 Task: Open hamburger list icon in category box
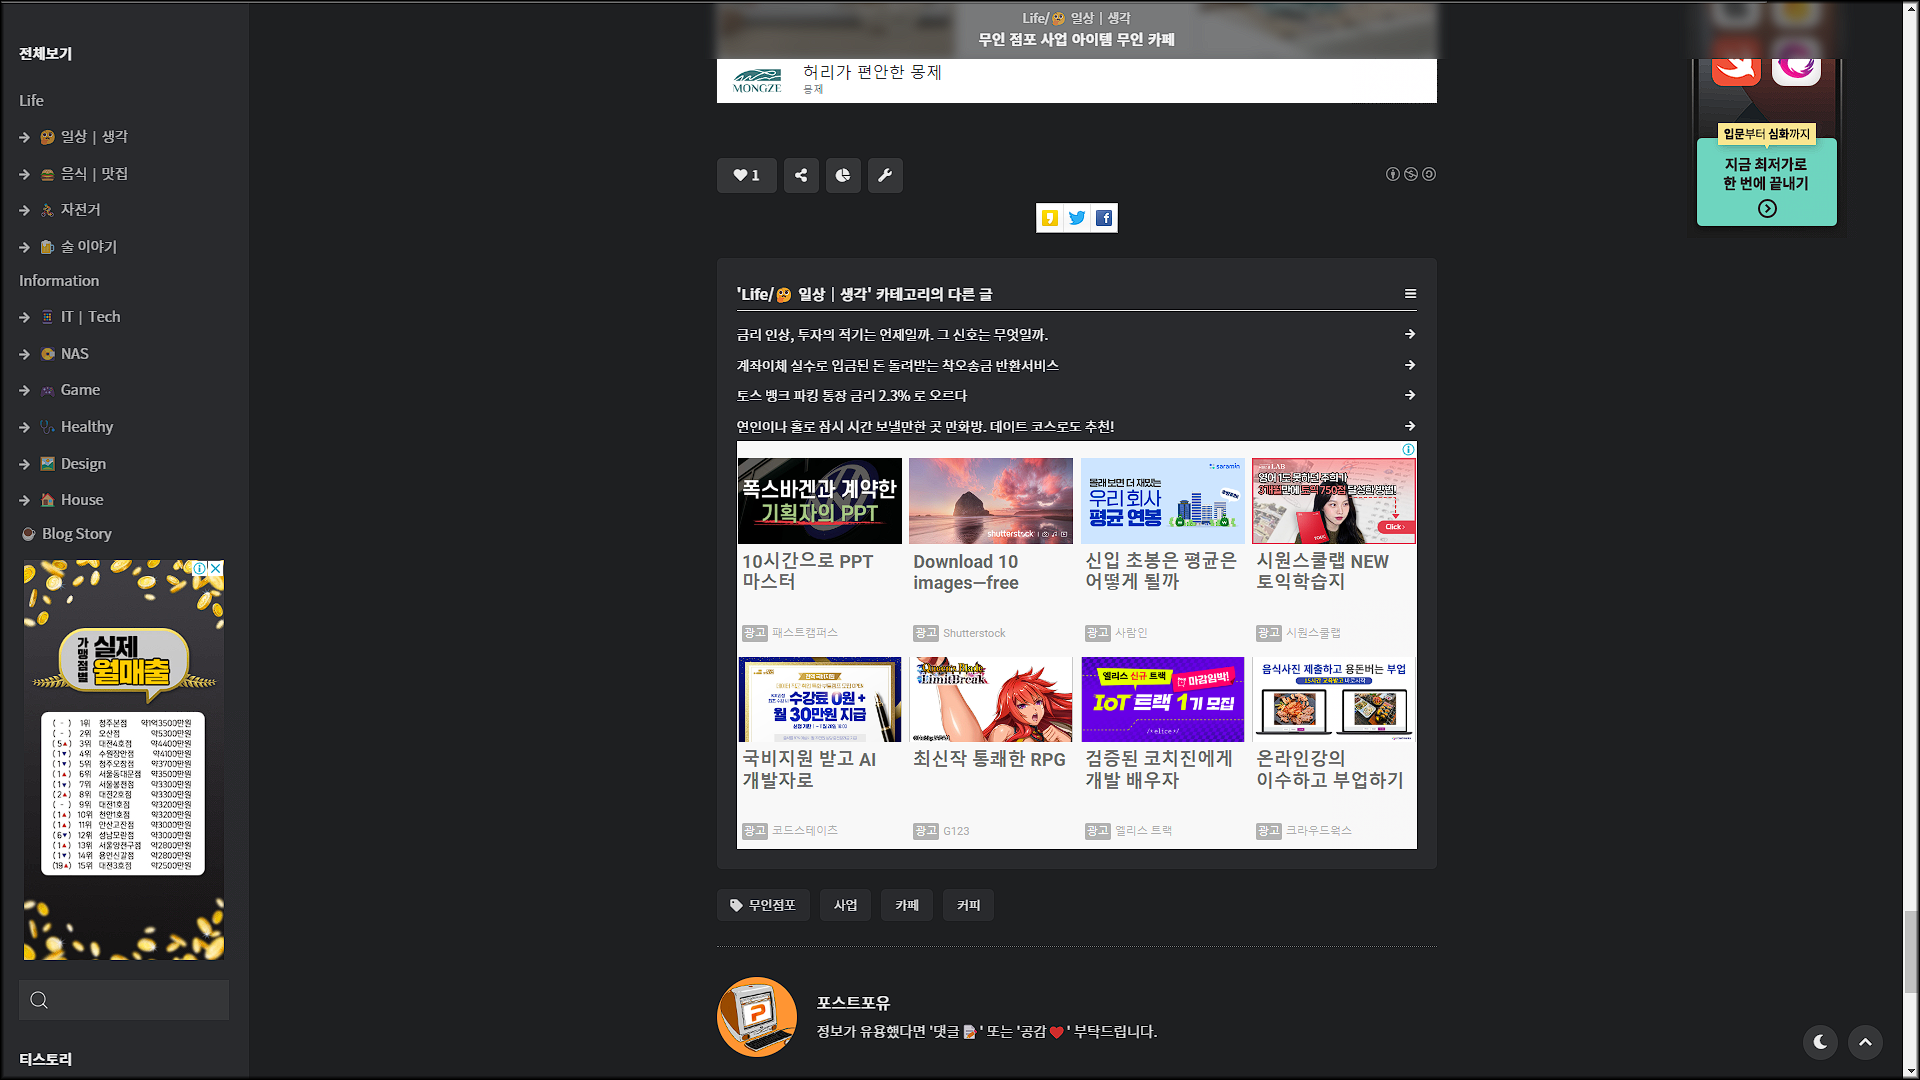coord(1410,294)
